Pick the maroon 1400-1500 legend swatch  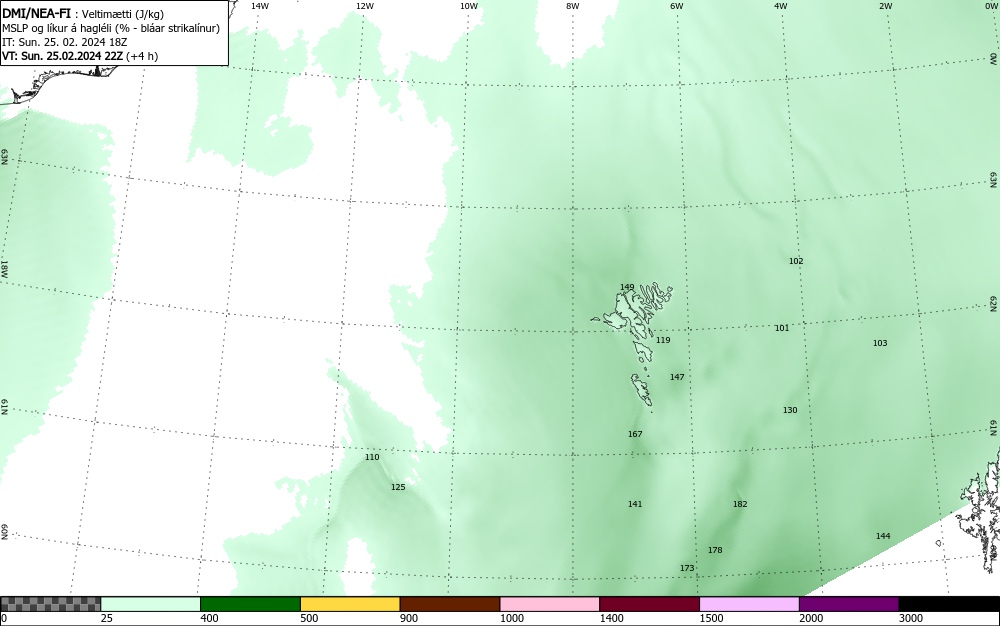[649, 604]
